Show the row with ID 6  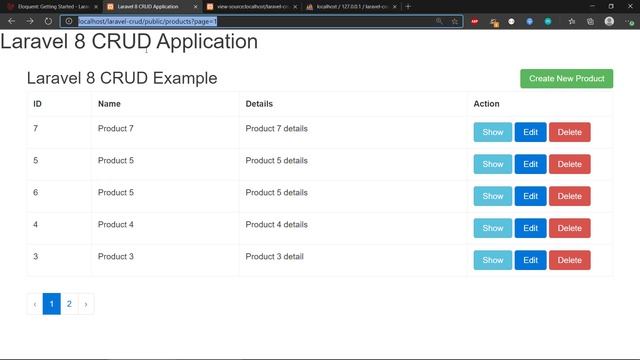pyautogui.click(x=493, y=196)
